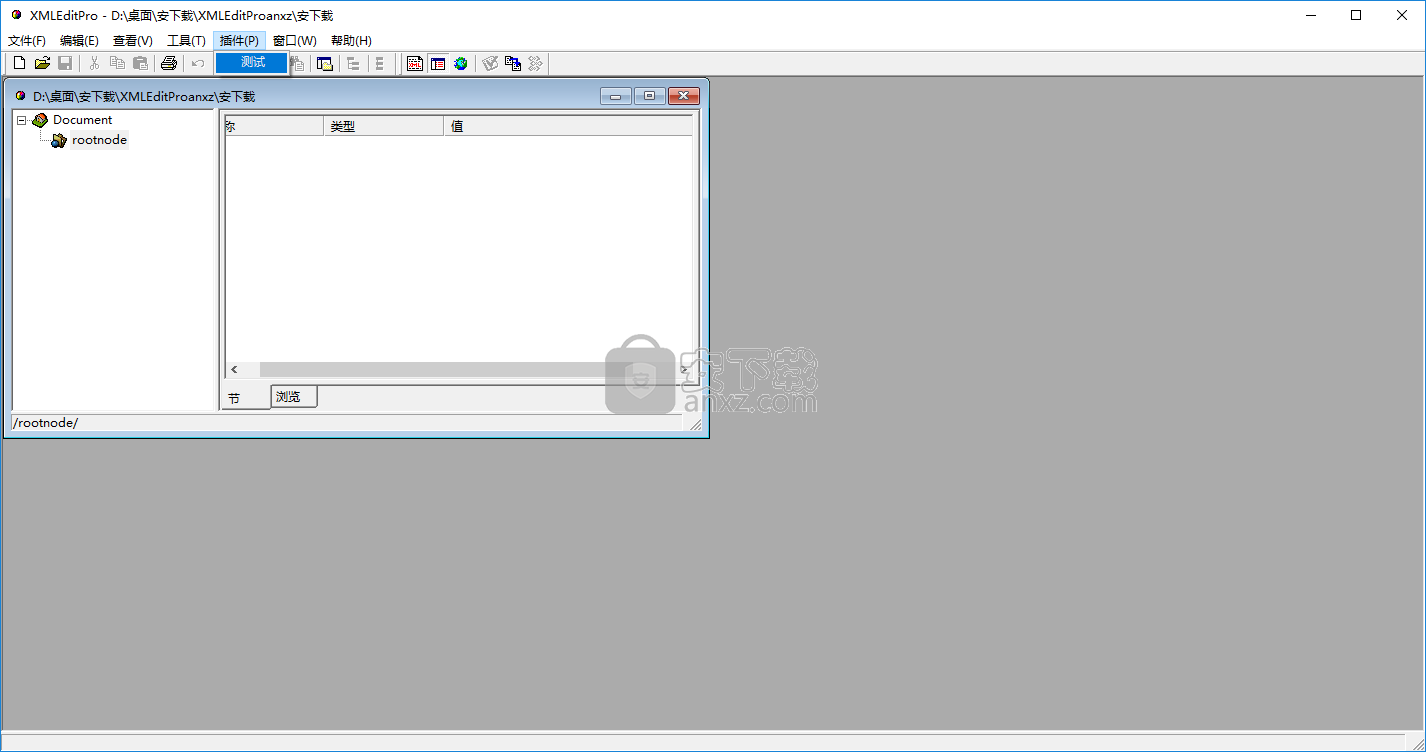This screenshot has height=752, width=1426.
Task: Click the New document toolbar icon
Action: 19,63
